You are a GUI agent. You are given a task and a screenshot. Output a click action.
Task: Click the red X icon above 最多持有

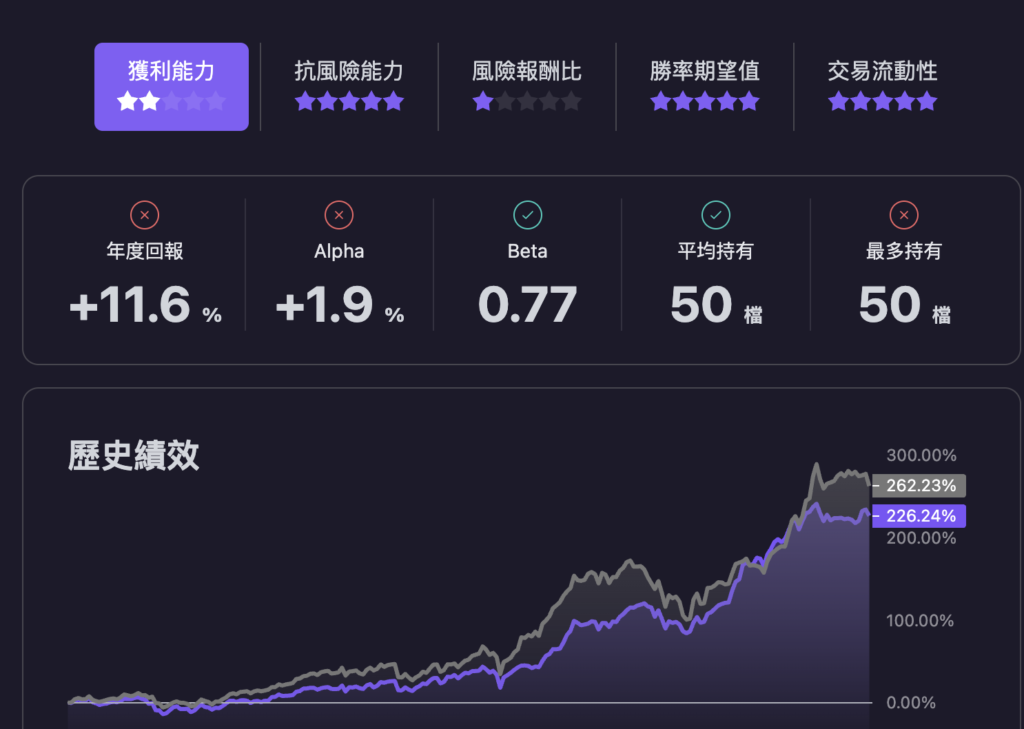click(x=903, y=214)
